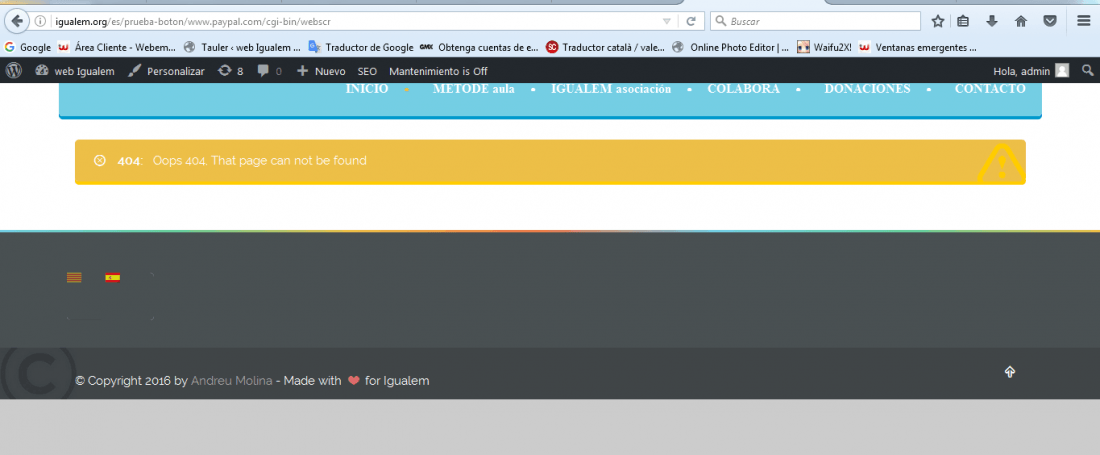
Task: Open the Nuevo add-new menu
Action: pyautogui.click(x=321, y=71)
